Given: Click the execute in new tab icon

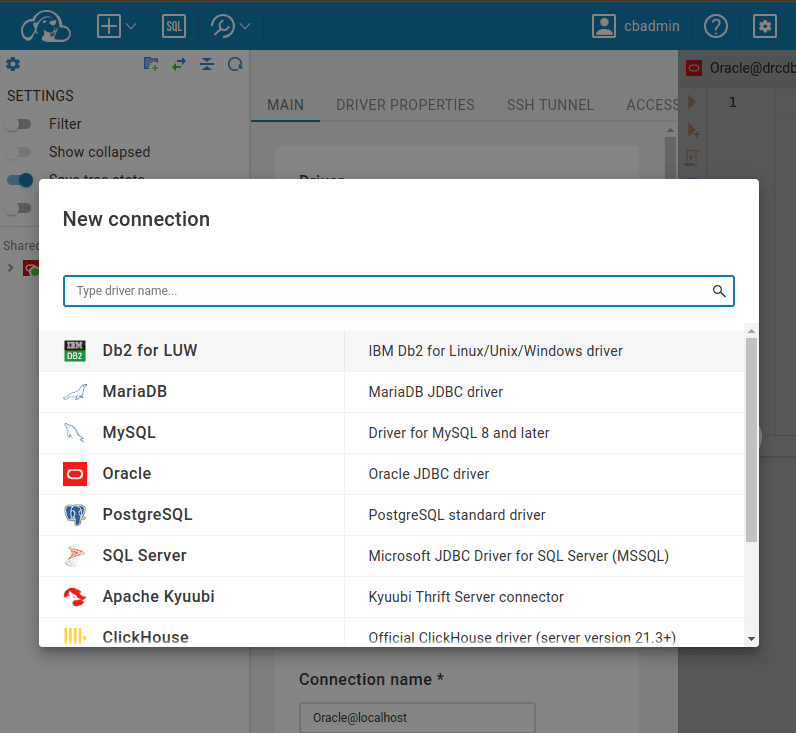Looking at the screenshot, I should point(693,130).
